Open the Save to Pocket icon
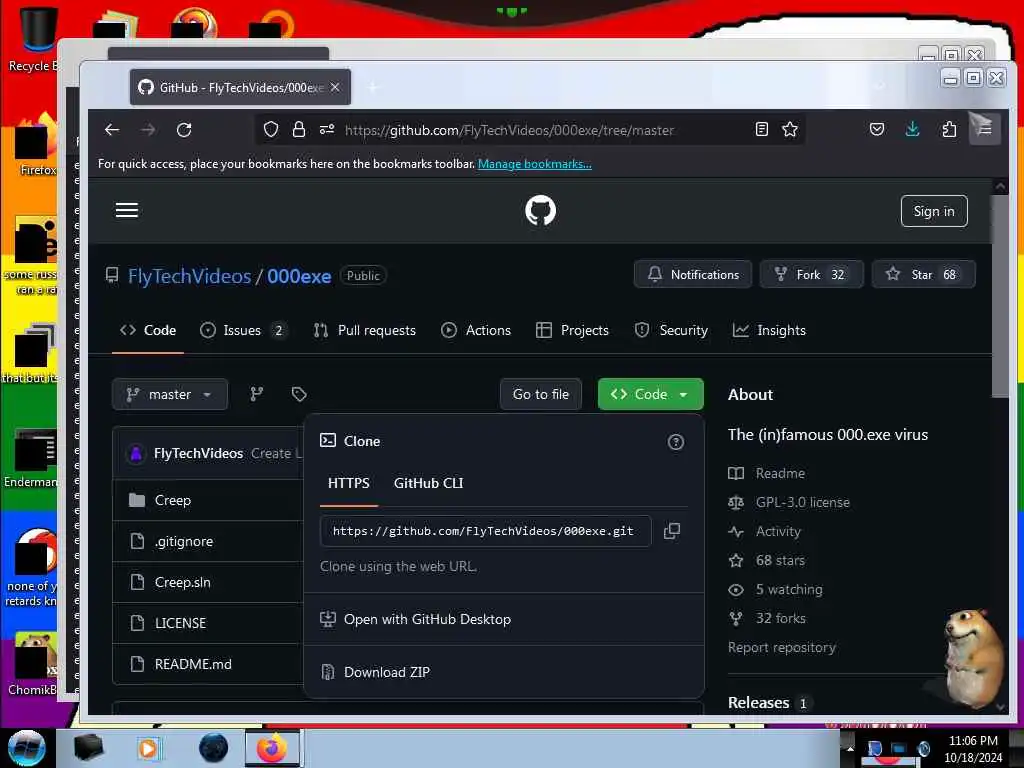 [x=876, y=129]
